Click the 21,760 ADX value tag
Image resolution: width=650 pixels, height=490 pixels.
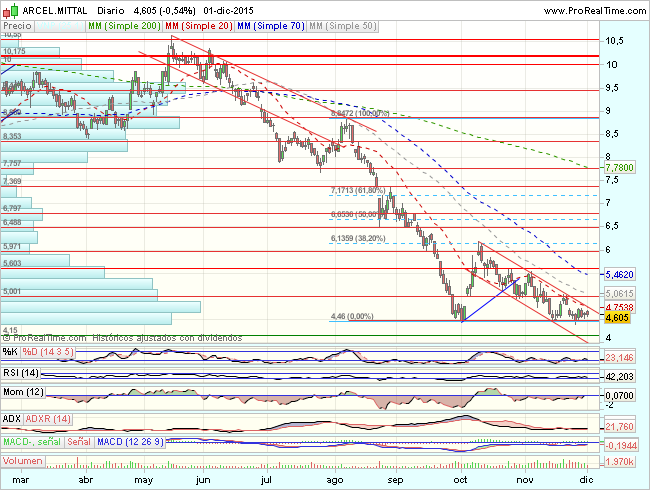click(x=619, y=427)
